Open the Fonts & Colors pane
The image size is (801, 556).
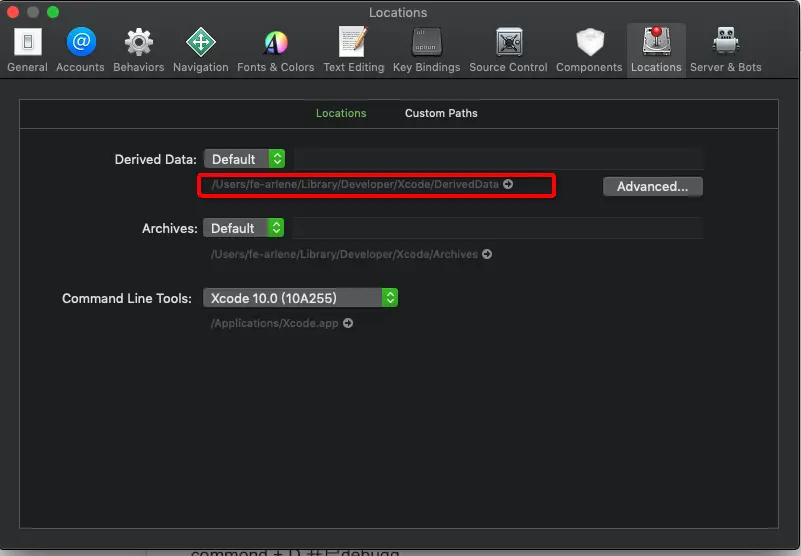(x=275, y=50)
